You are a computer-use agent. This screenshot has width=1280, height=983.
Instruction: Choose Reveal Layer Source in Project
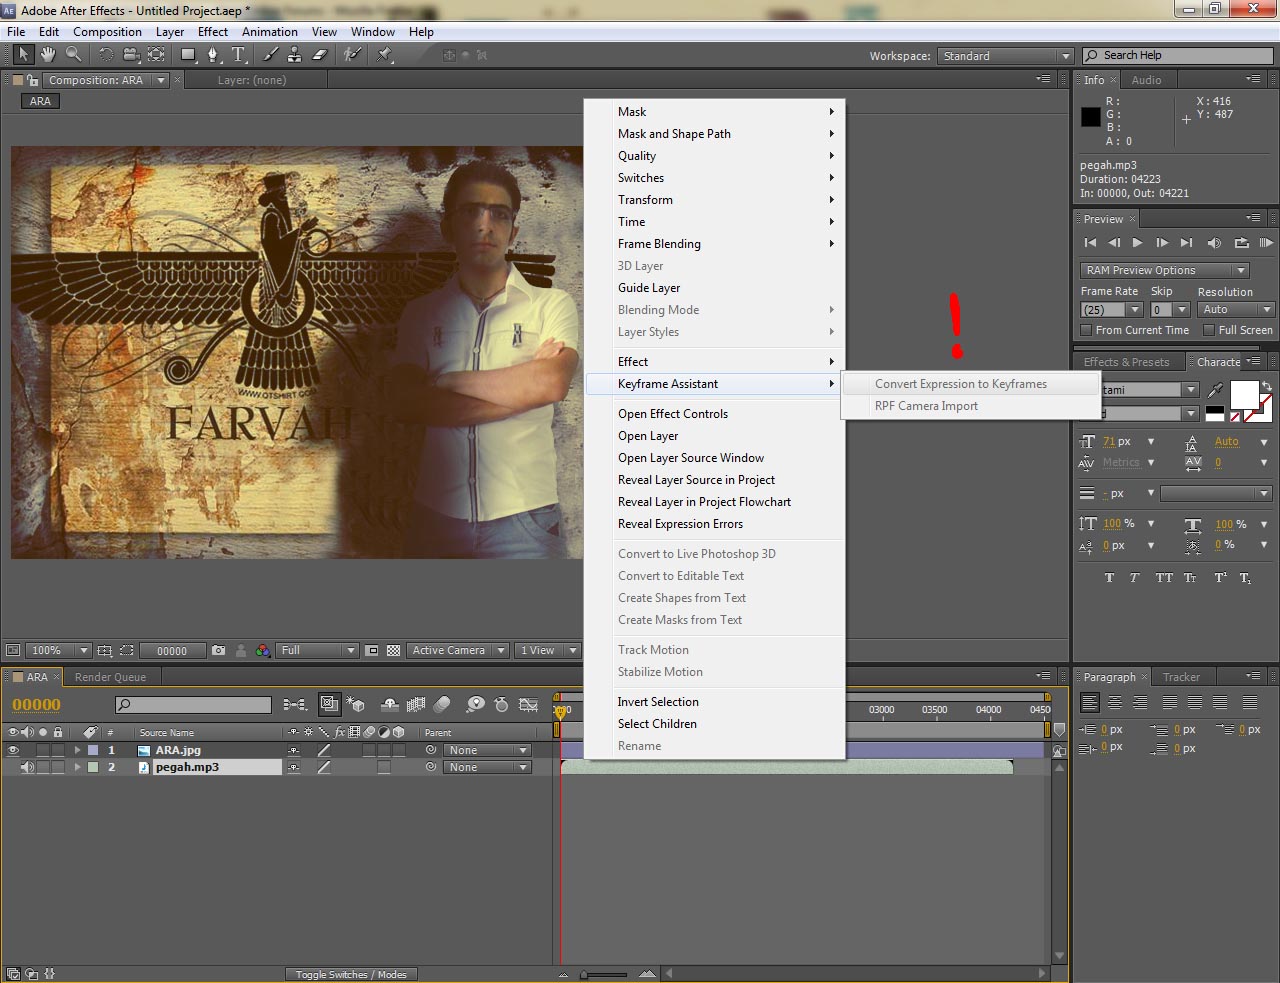coord(714,480)
